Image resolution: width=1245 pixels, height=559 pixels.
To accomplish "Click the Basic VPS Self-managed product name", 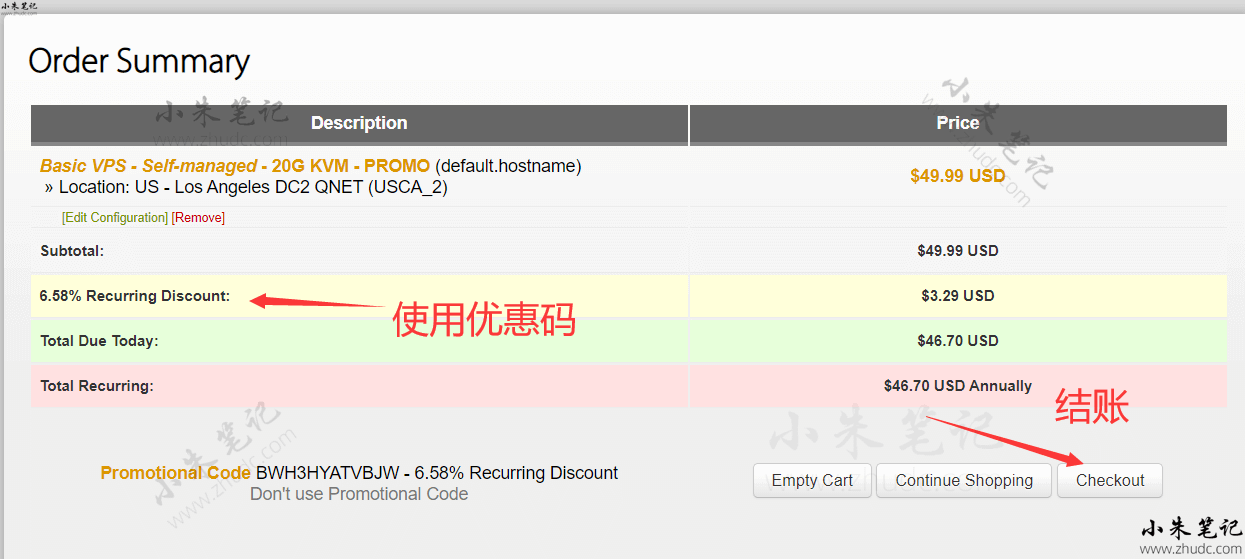I will point(235,166).
